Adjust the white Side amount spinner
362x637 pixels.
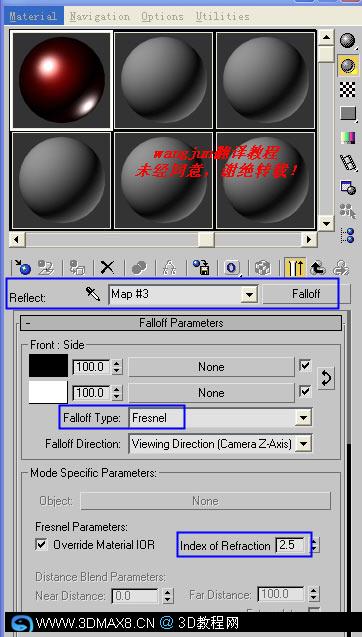(x=117, y=393)
